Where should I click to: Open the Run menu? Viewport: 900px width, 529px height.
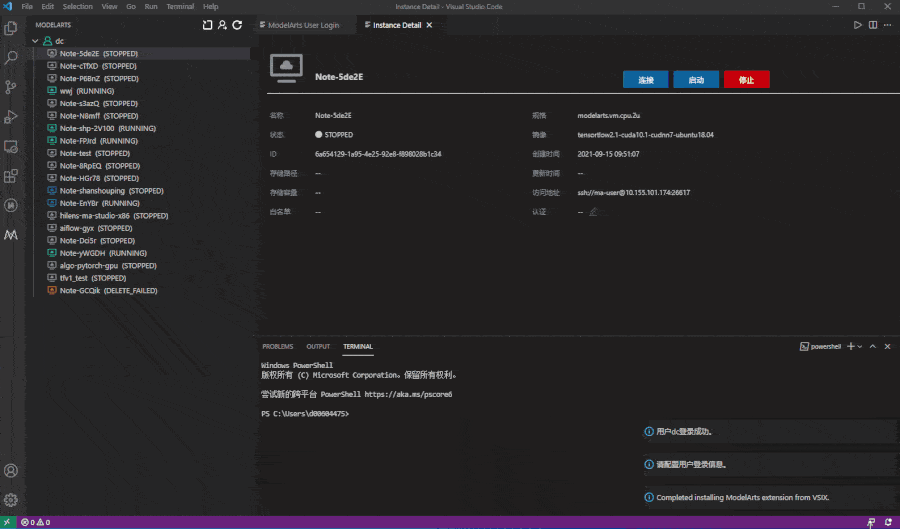click(151, 6)
